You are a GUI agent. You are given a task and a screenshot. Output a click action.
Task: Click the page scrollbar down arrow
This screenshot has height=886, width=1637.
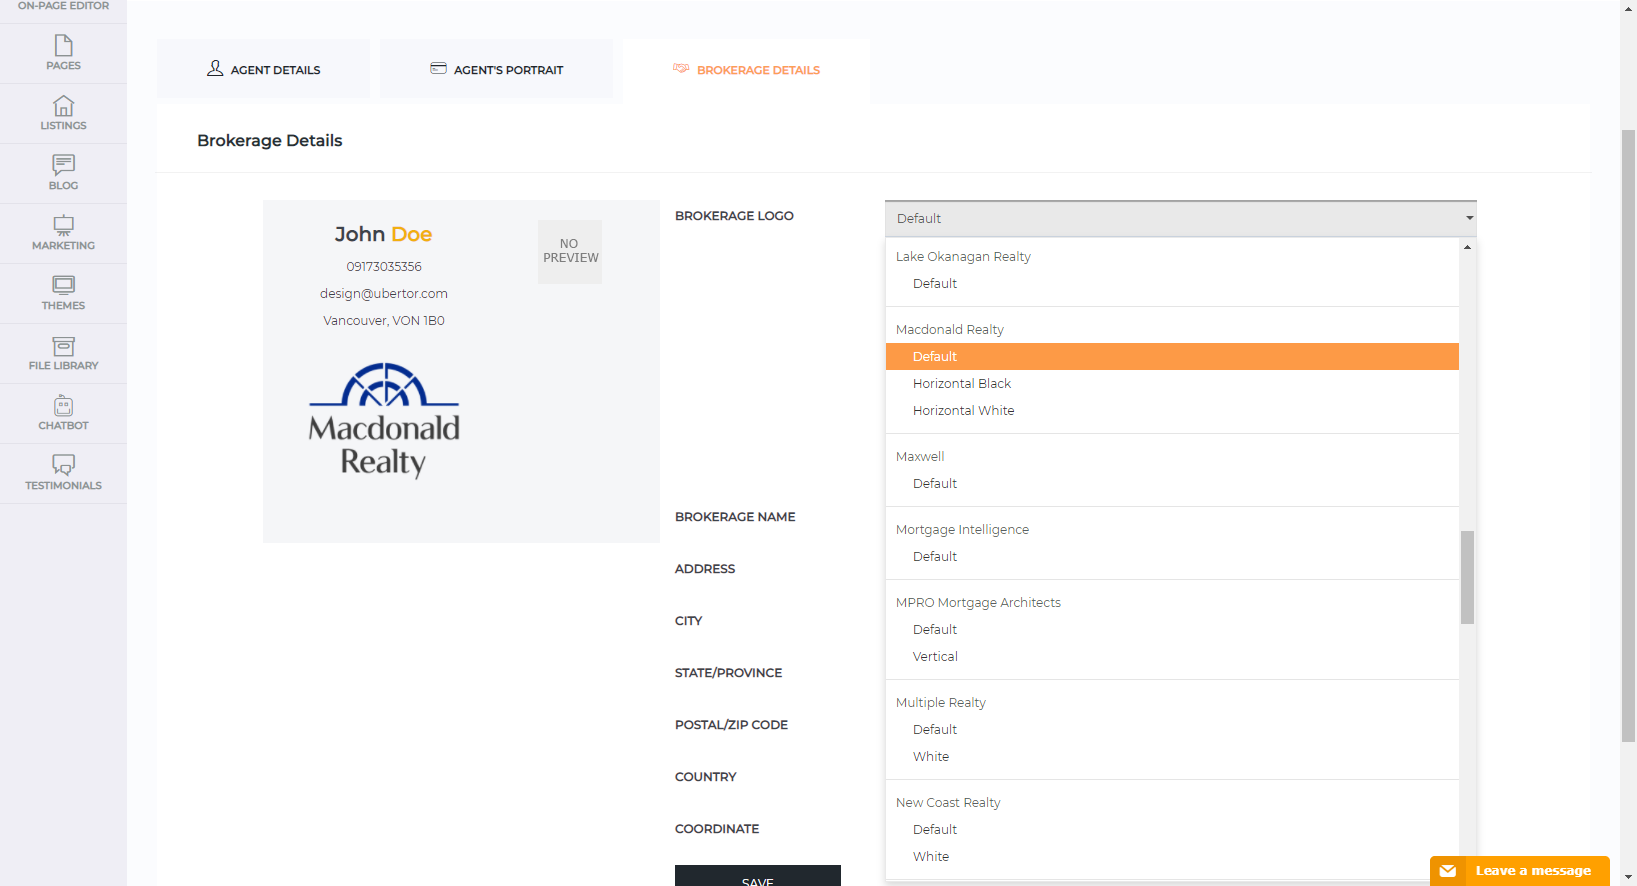(x=1628, y=877)
